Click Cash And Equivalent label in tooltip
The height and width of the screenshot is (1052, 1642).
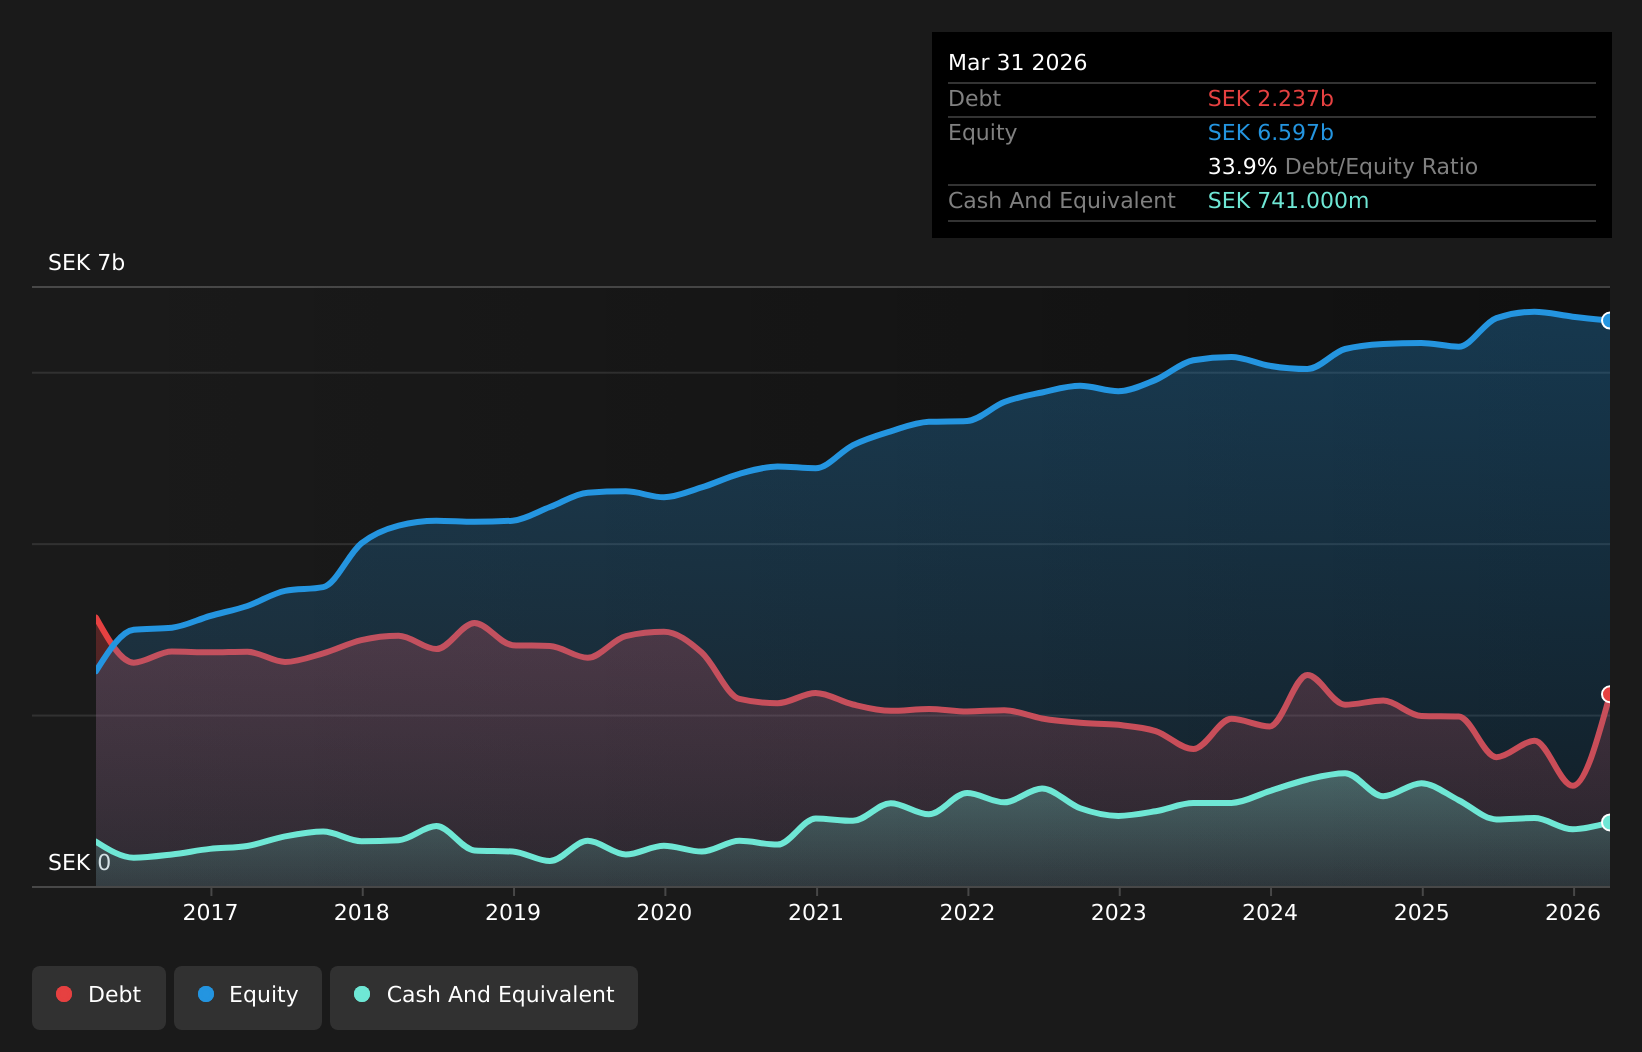1061,201
